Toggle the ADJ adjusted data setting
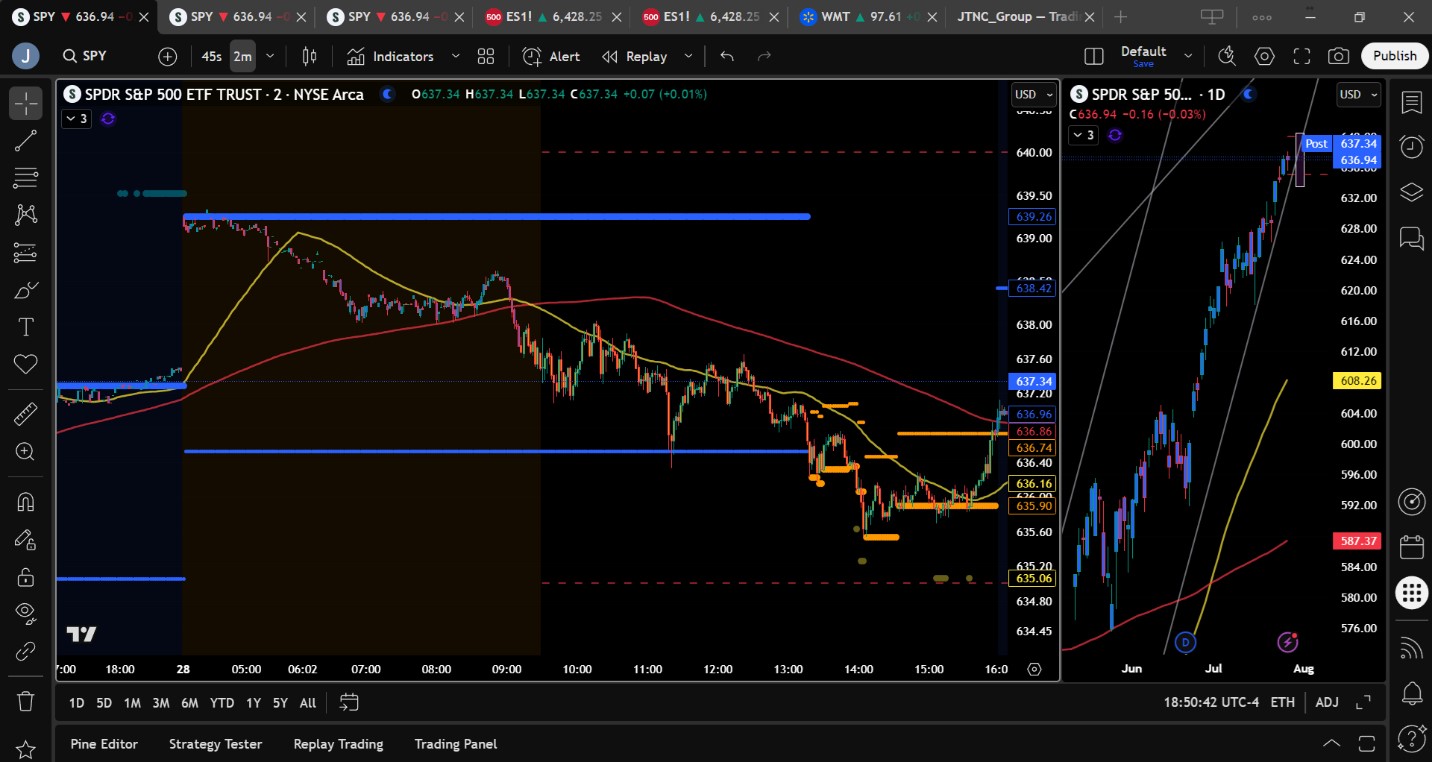The image size is (1432, 762). [x=1327, y=702]
